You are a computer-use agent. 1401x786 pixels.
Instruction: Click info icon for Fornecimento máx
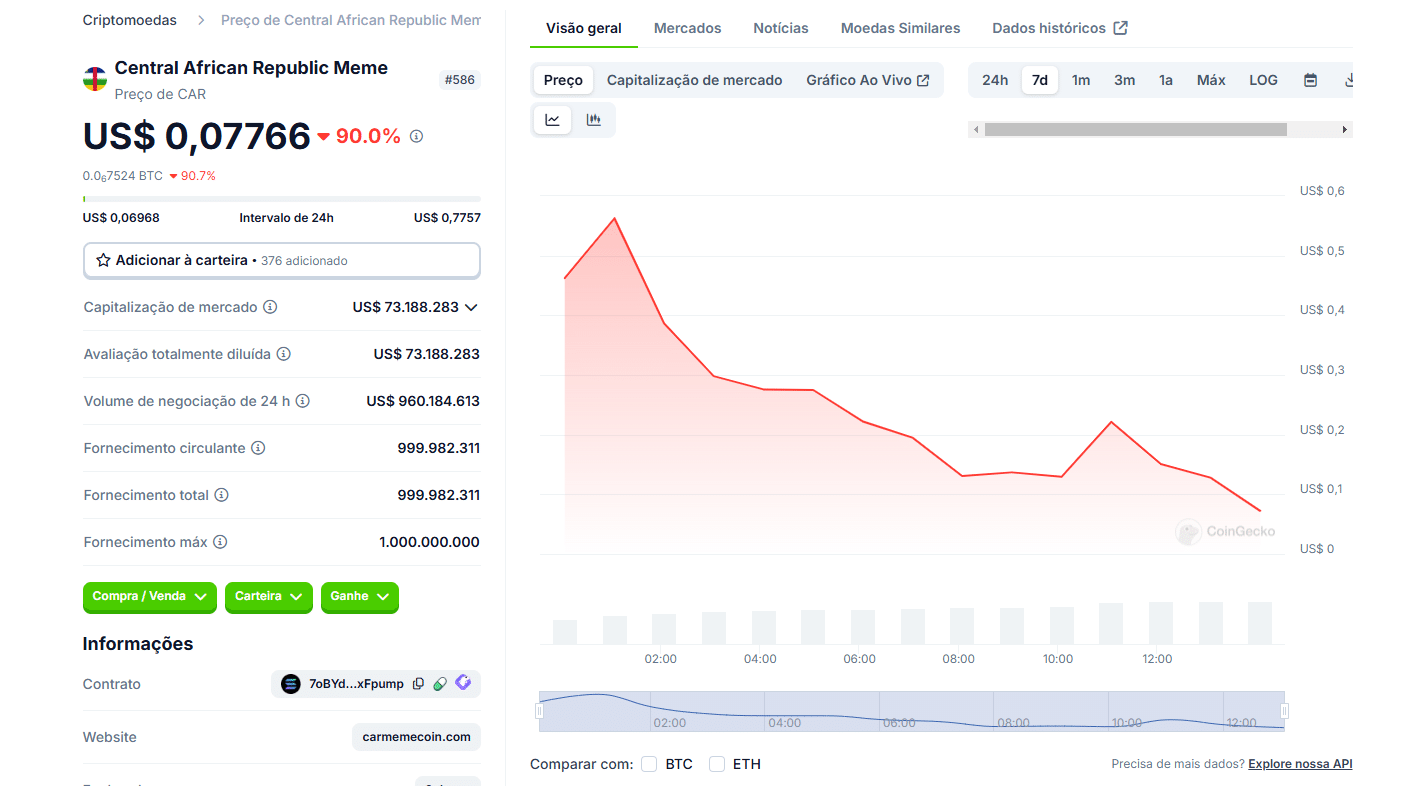click(220, 542)
